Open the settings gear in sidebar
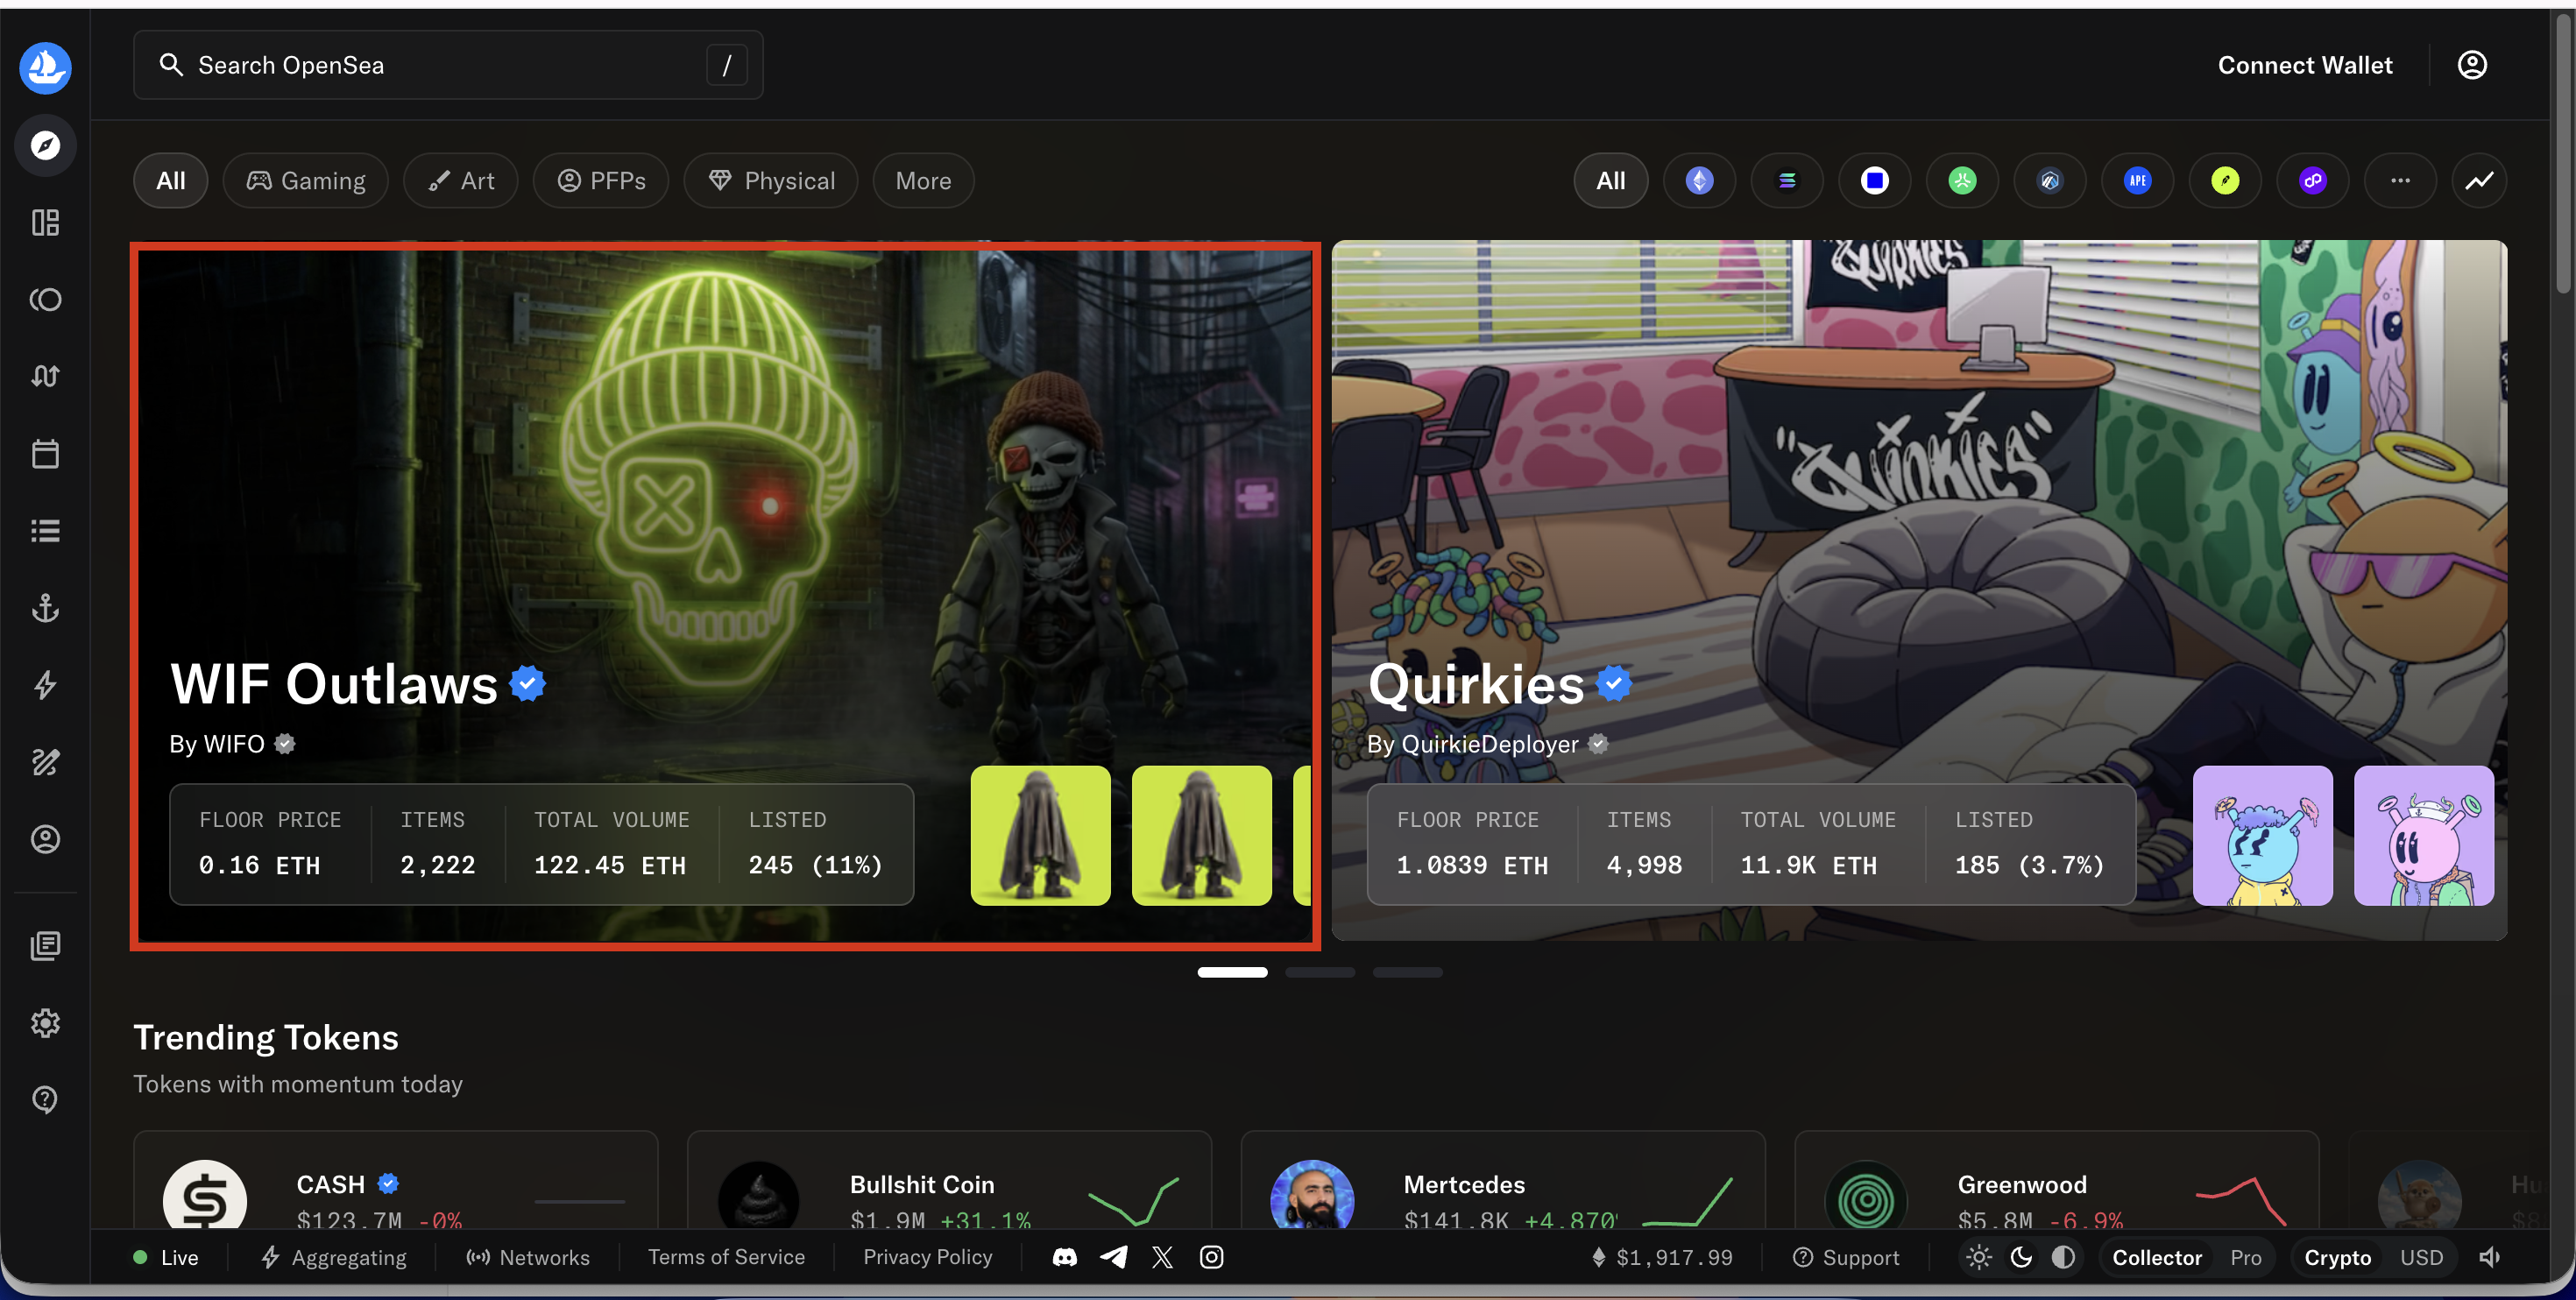 [x=45, y=1023]
